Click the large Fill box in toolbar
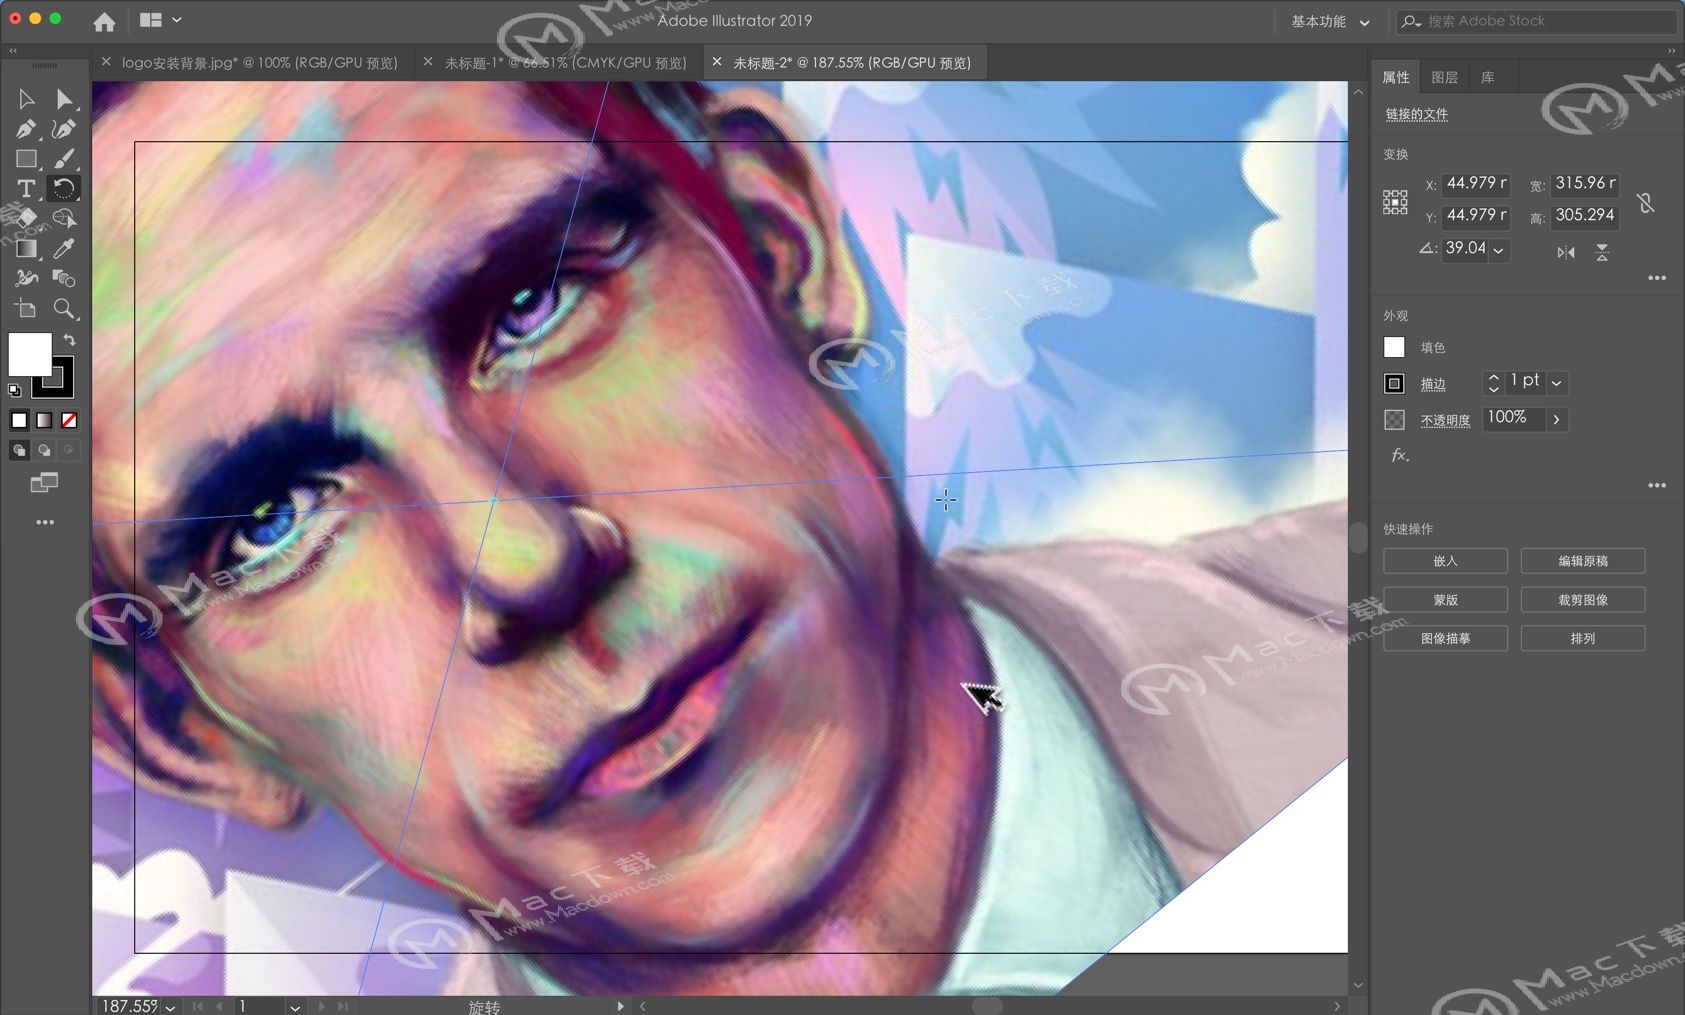 tap(29, 353)
